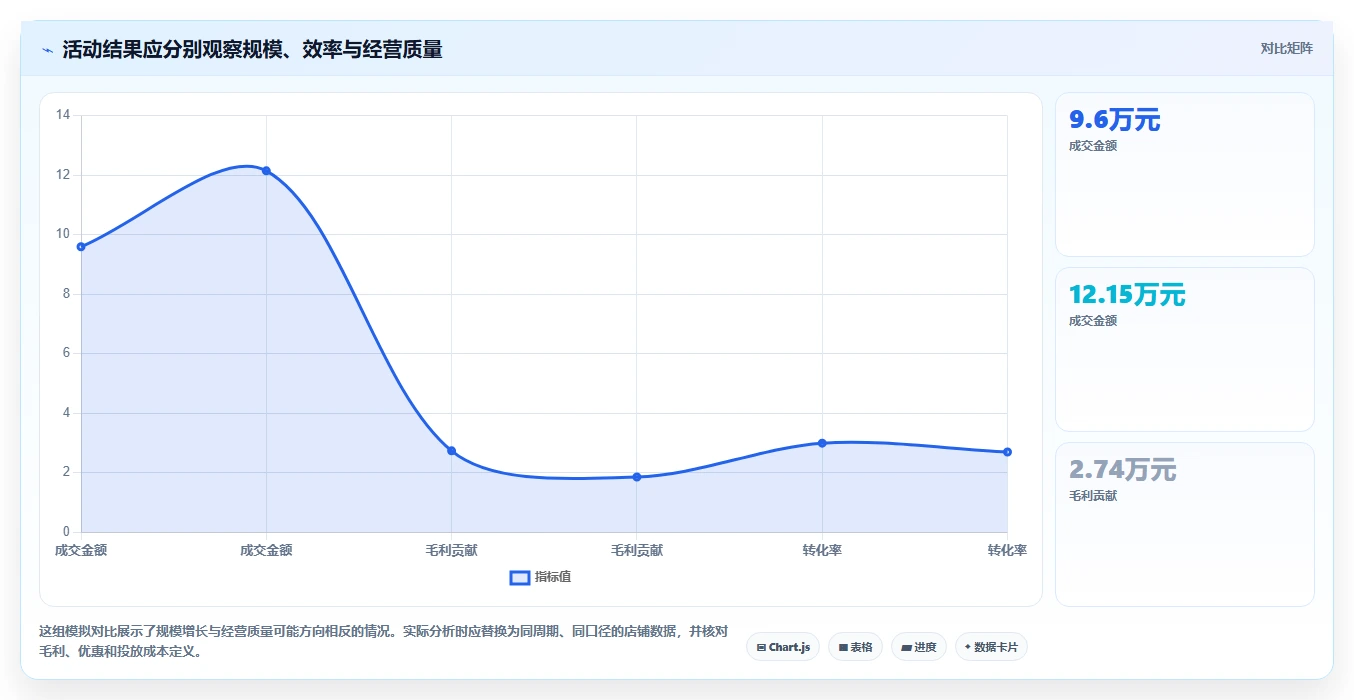1354x700 pixels.
Task: Click the y-axis label 8
Action: click(x=66, y=294)
